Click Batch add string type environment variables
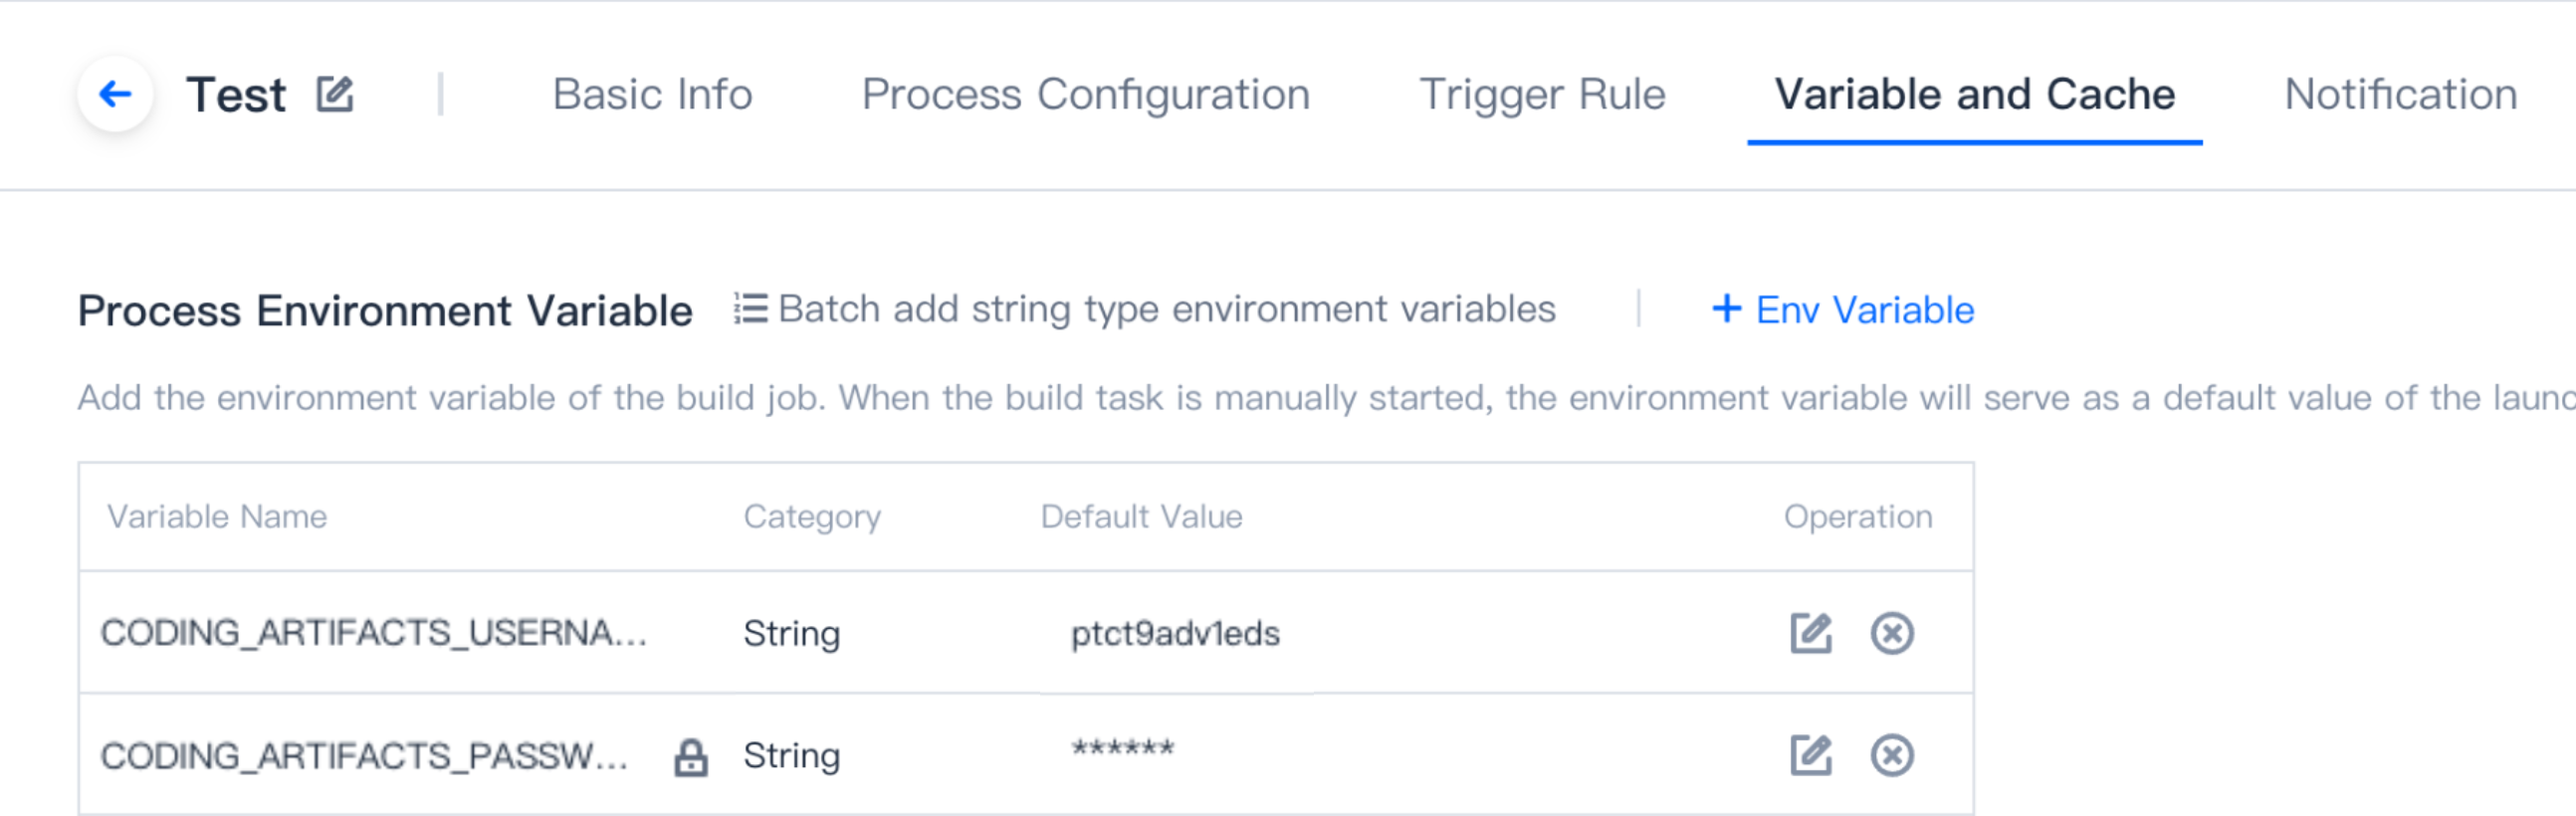Viewport: 2576px width, 816px height. (x=1167, y=310)
